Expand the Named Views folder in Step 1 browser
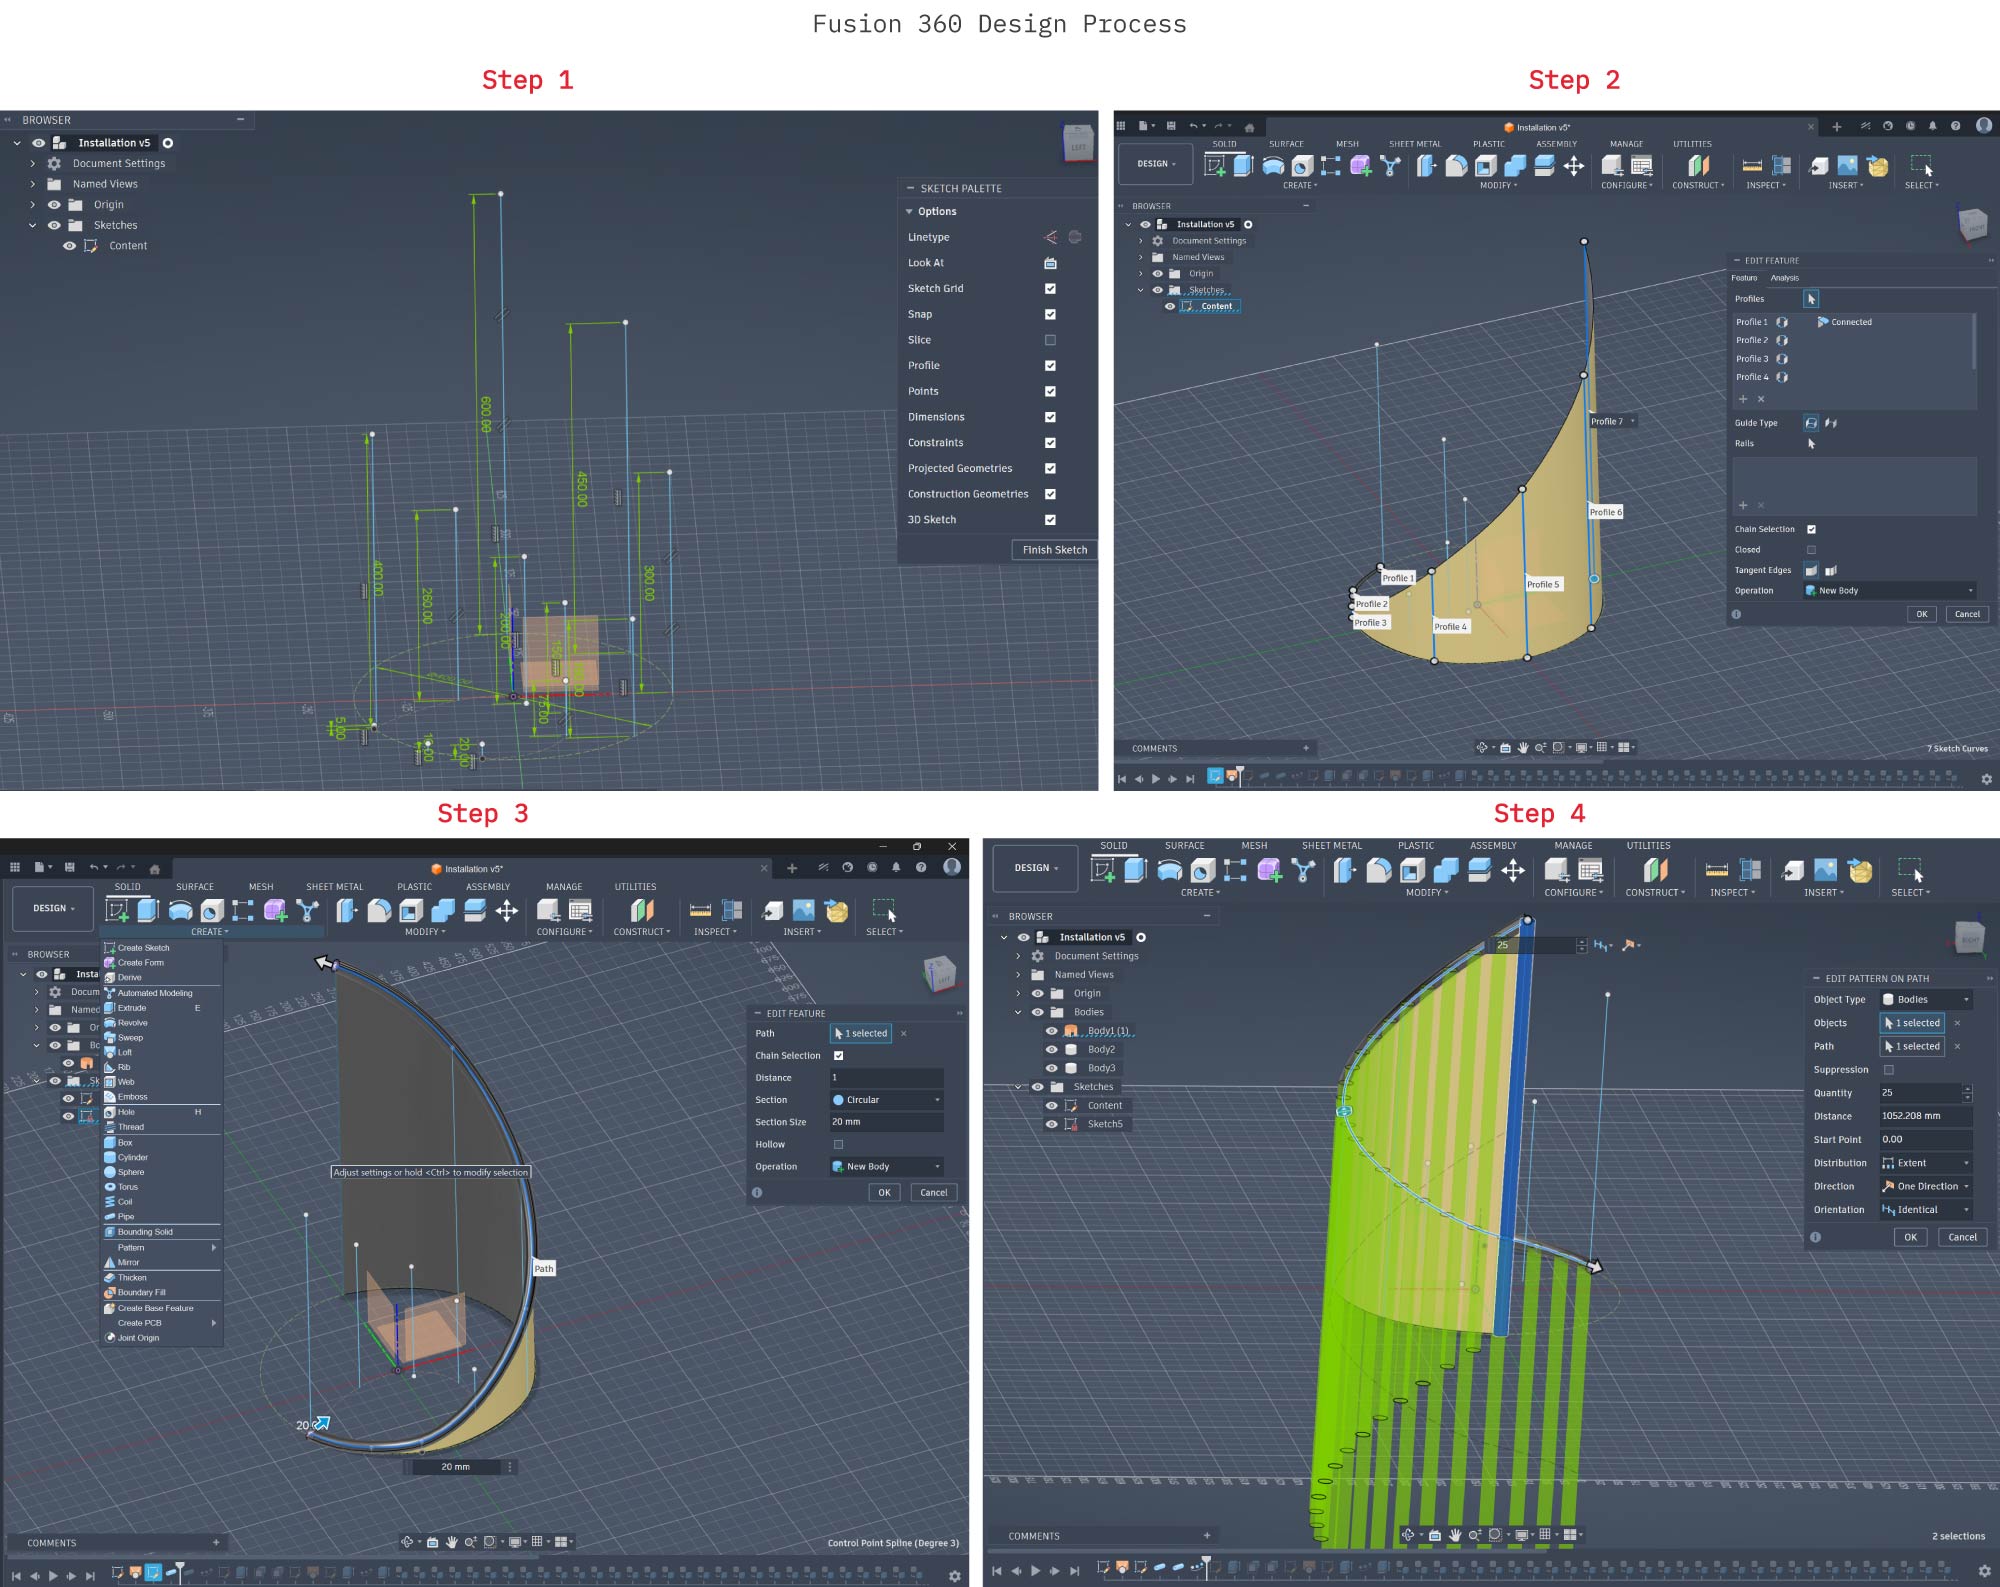This screenshot has width=2000, height=1587. (33, 184)
